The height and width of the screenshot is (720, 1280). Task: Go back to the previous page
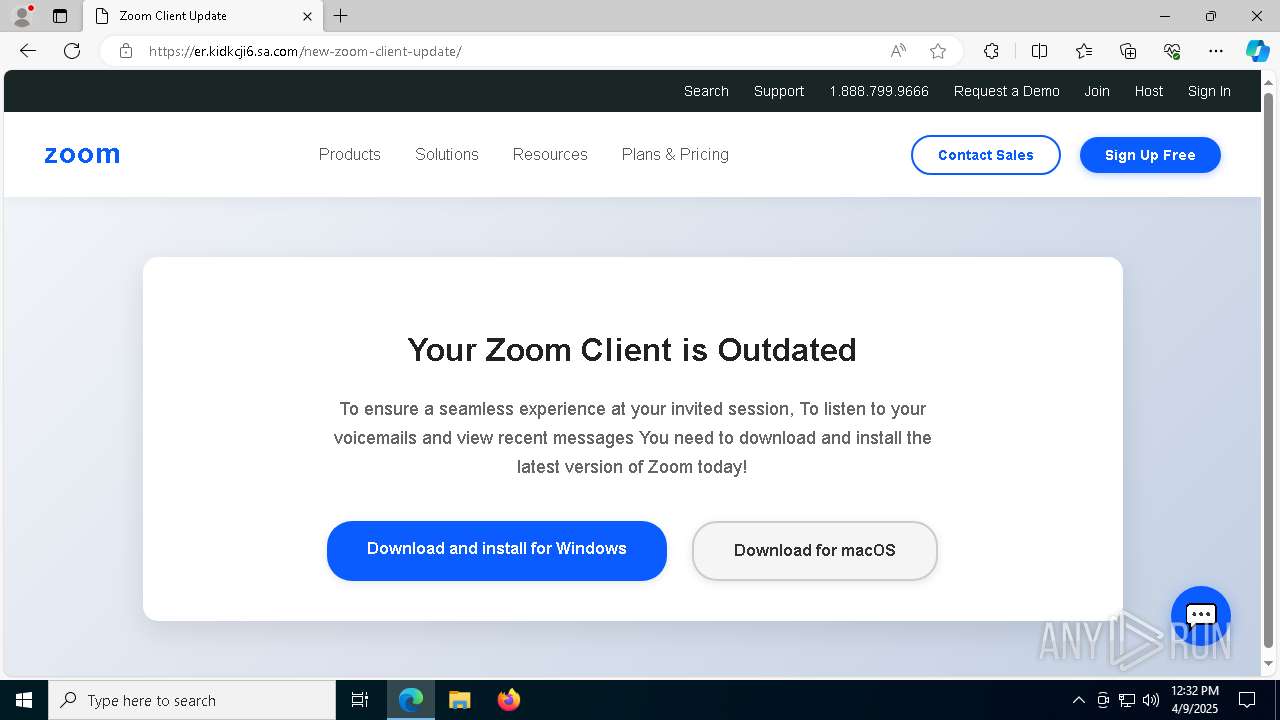pos(28,51)
